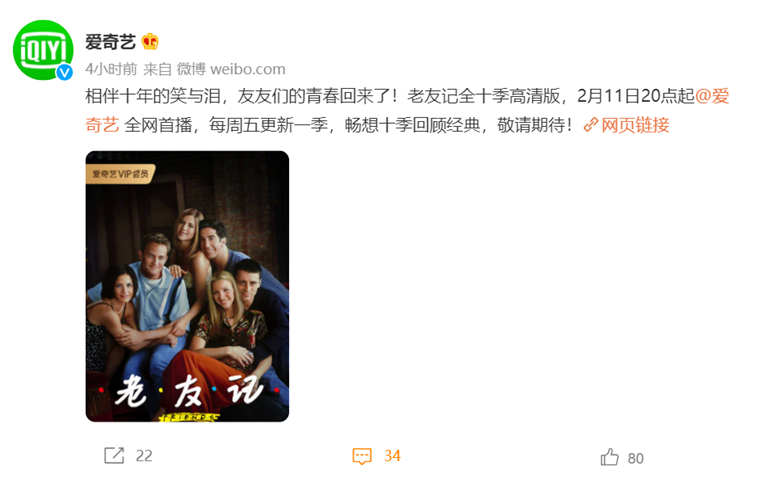Image resolution: width=760 pixels, height=487 pixels.
Task: Click the 微博 weibo.com source link
Action: [x=231, y=69]
